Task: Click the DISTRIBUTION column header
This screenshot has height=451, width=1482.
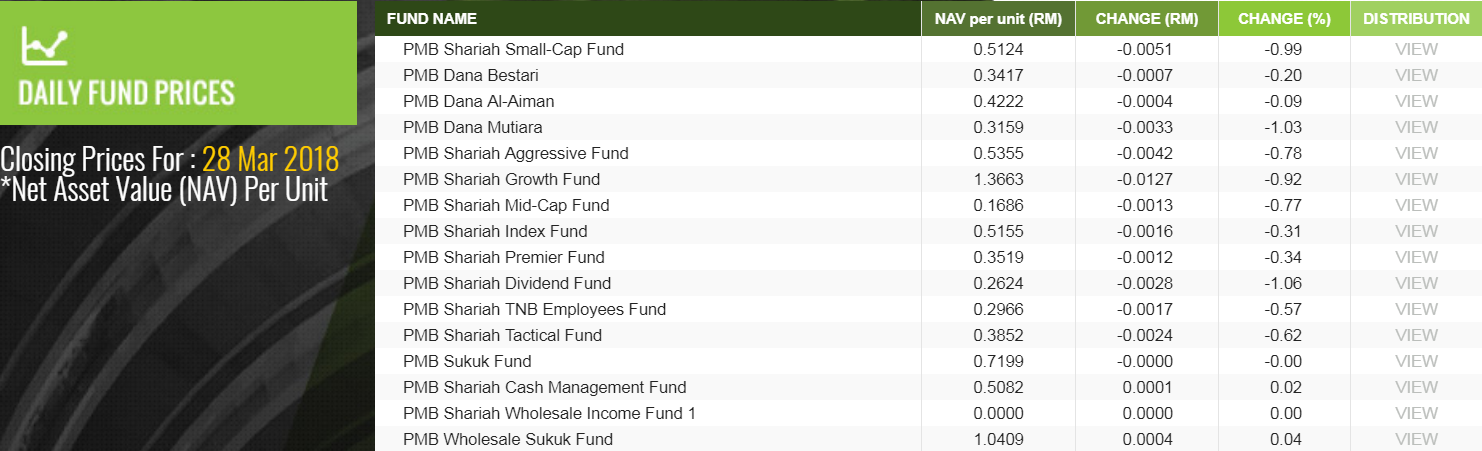Action: tap(1416, 19)
